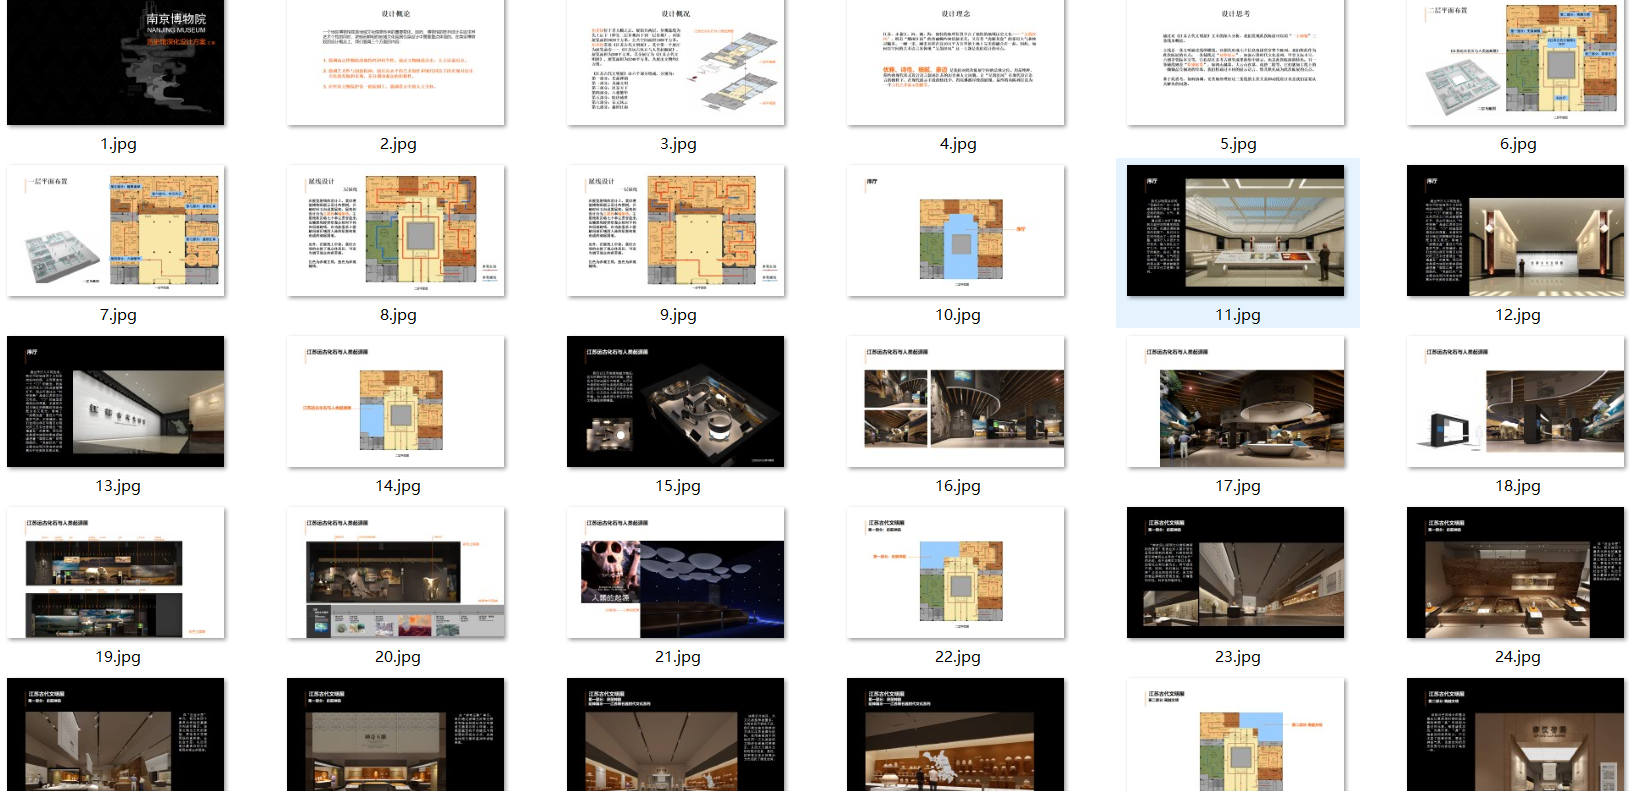Click the thumbnail image of 19.jpg
This screenshot has width=1651, height=791.
[x=116, y=573]
